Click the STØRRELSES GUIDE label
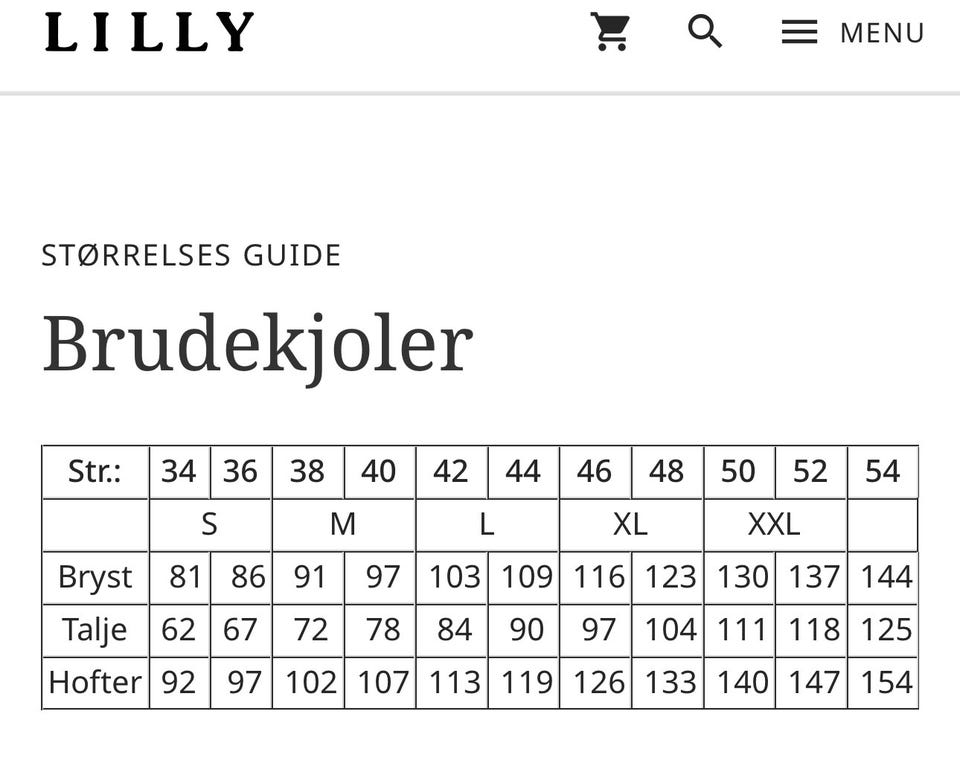 191,255
